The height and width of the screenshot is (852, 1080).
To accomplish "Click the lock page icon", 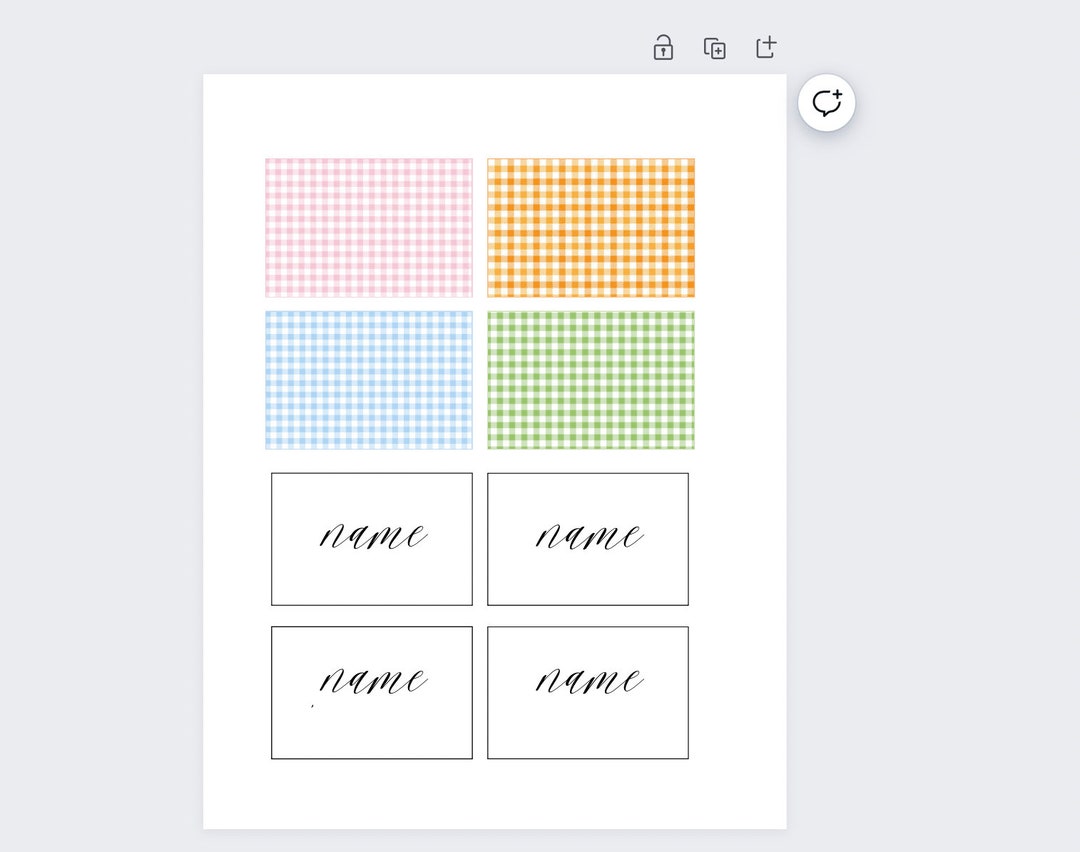I will (663, 48).
